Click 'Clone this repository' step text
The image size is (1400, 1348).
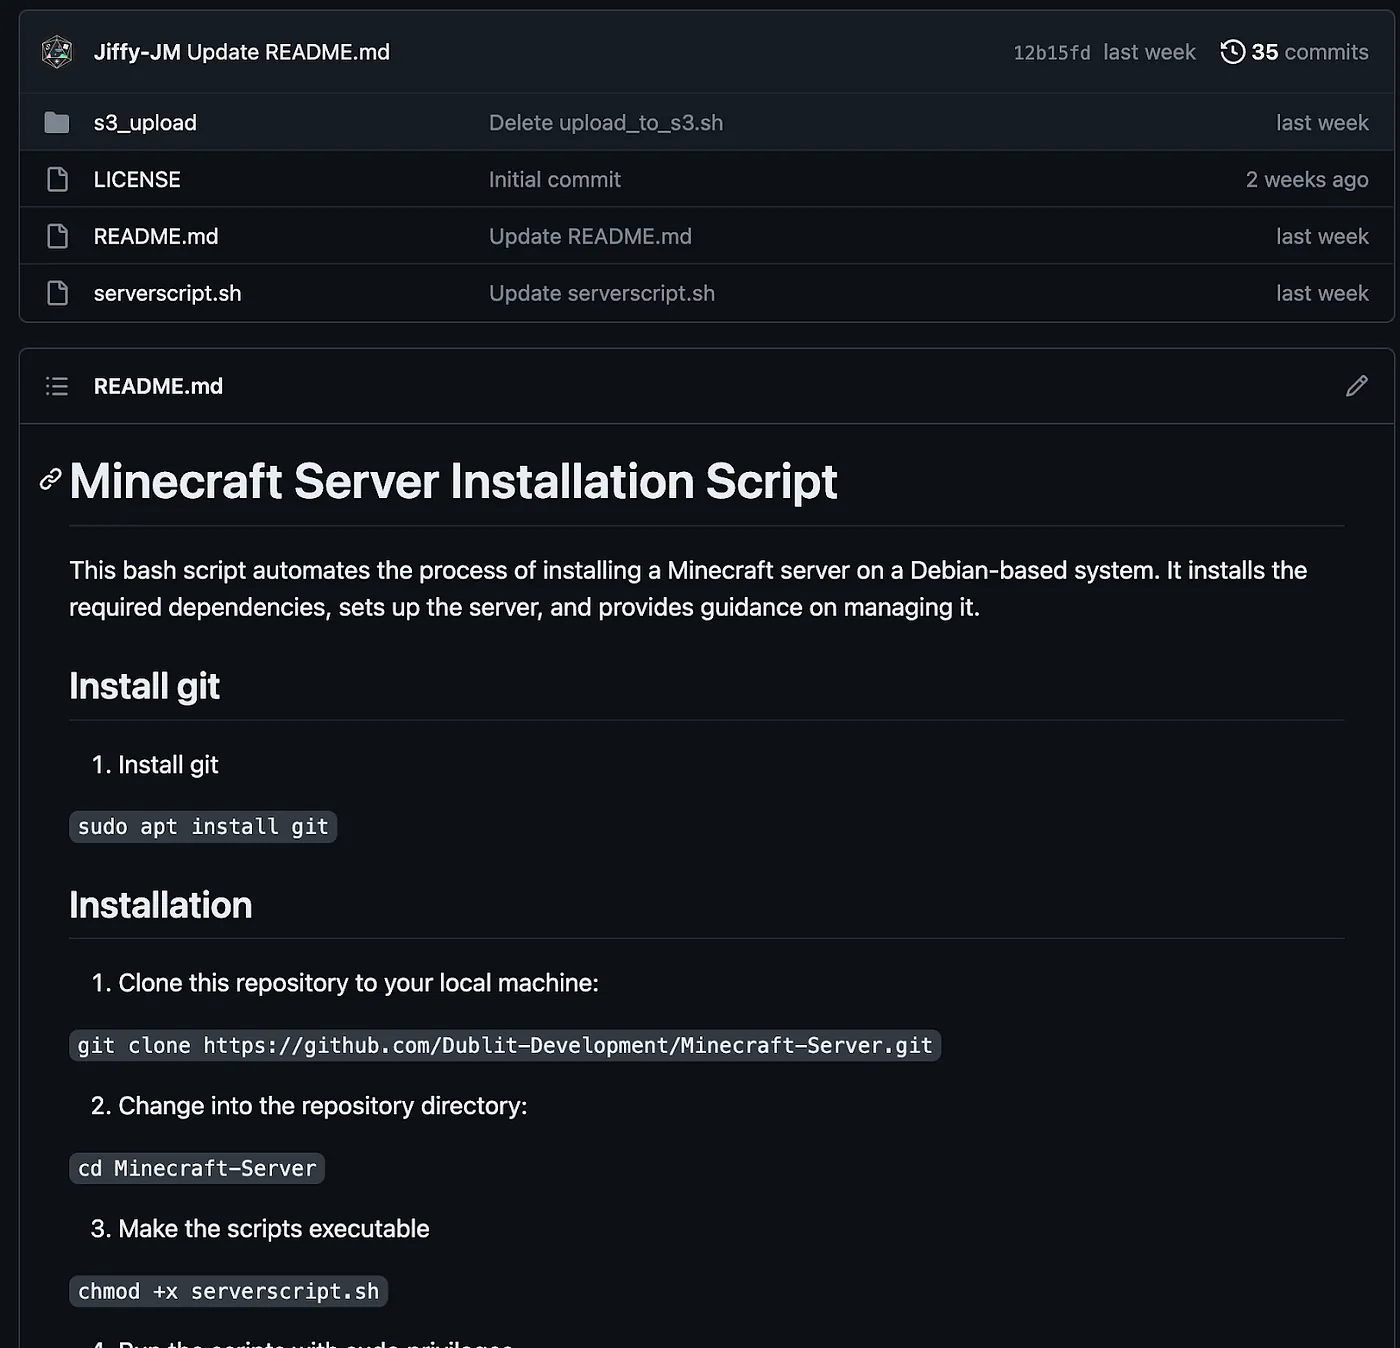[358, 984]
